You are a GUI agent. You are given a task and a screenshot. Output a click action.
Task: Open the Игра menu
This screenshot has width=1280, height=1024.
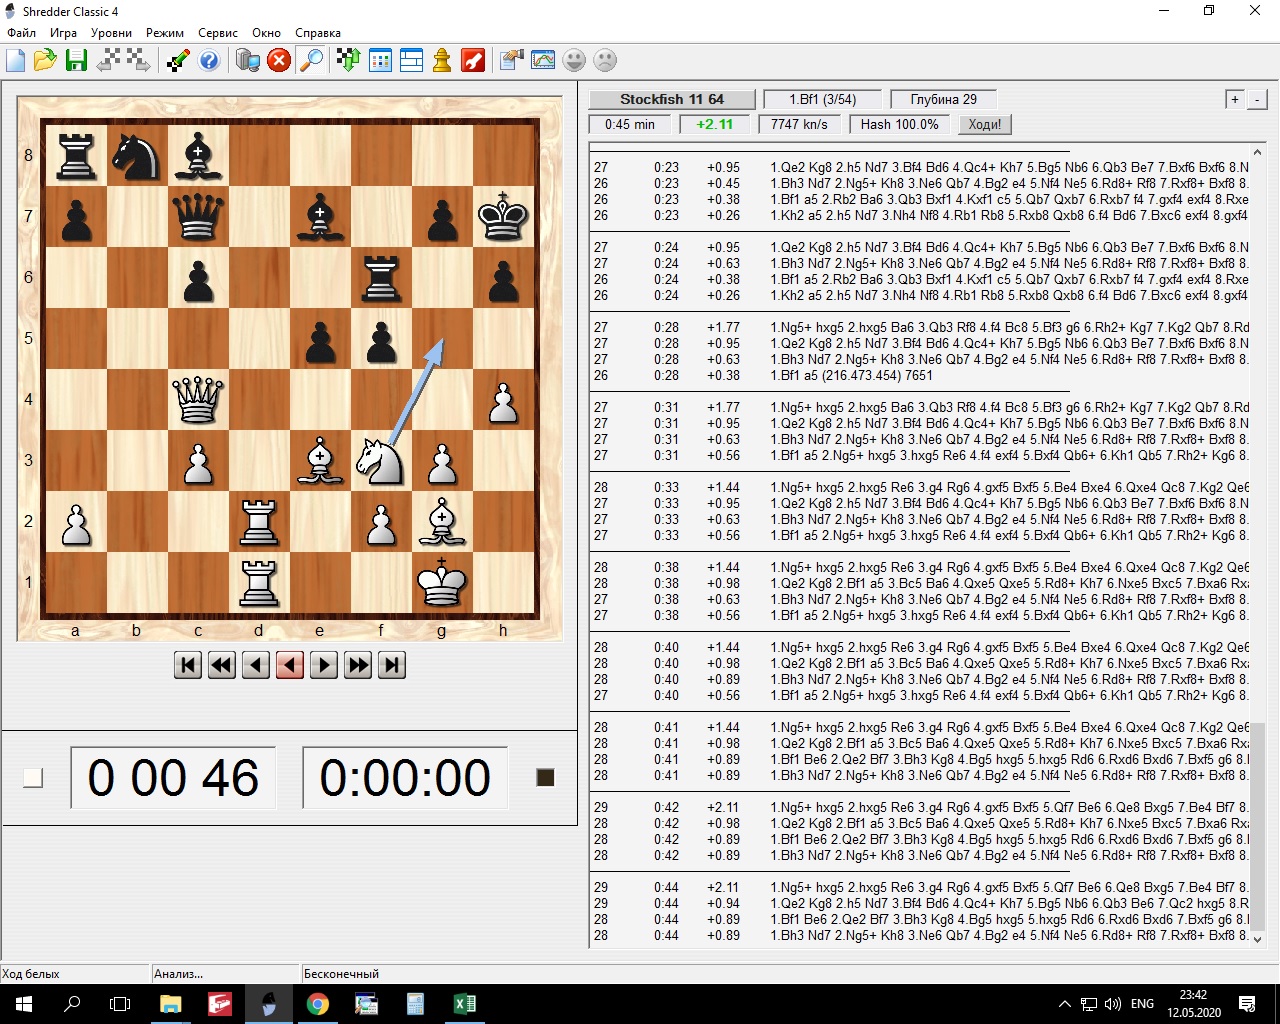63,33
